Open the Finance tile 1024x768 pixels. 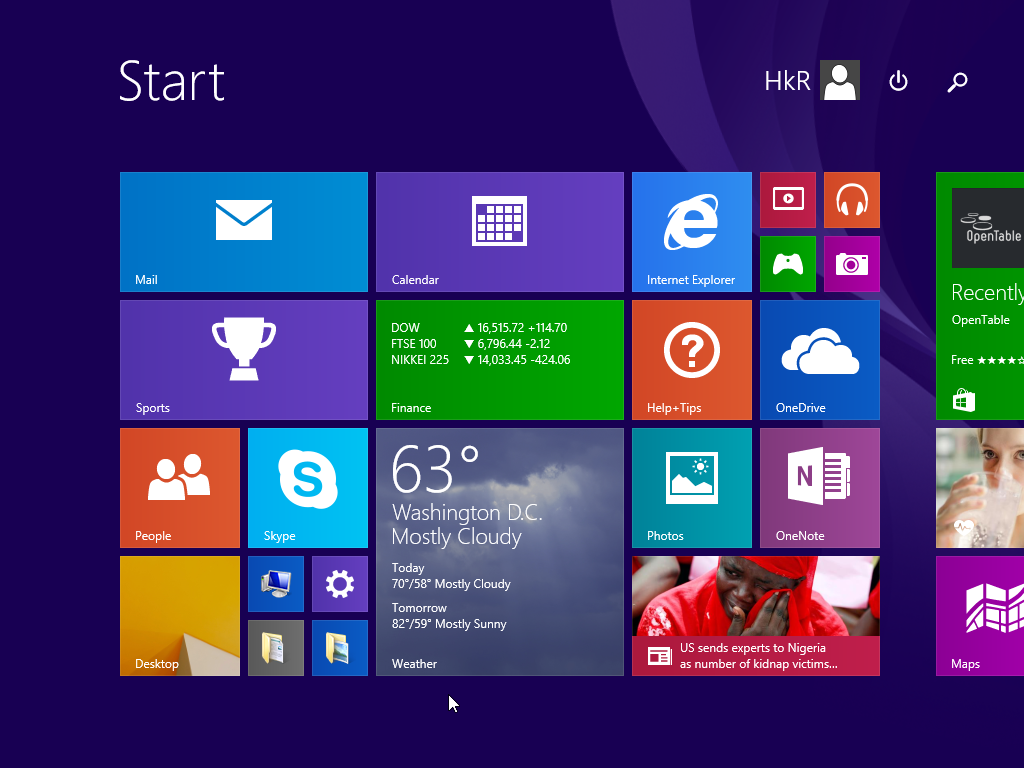click(500, 360)
